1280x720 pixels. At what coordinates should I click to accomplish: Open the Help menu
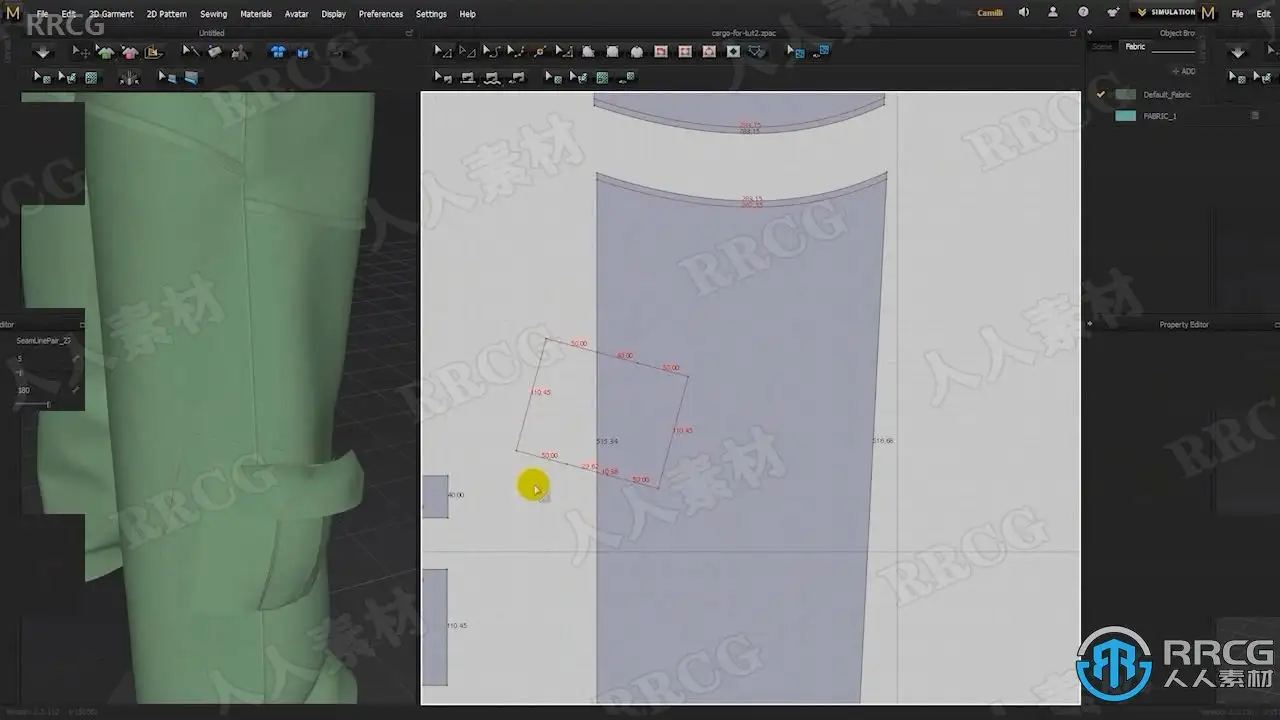click(x=467, y=14)
